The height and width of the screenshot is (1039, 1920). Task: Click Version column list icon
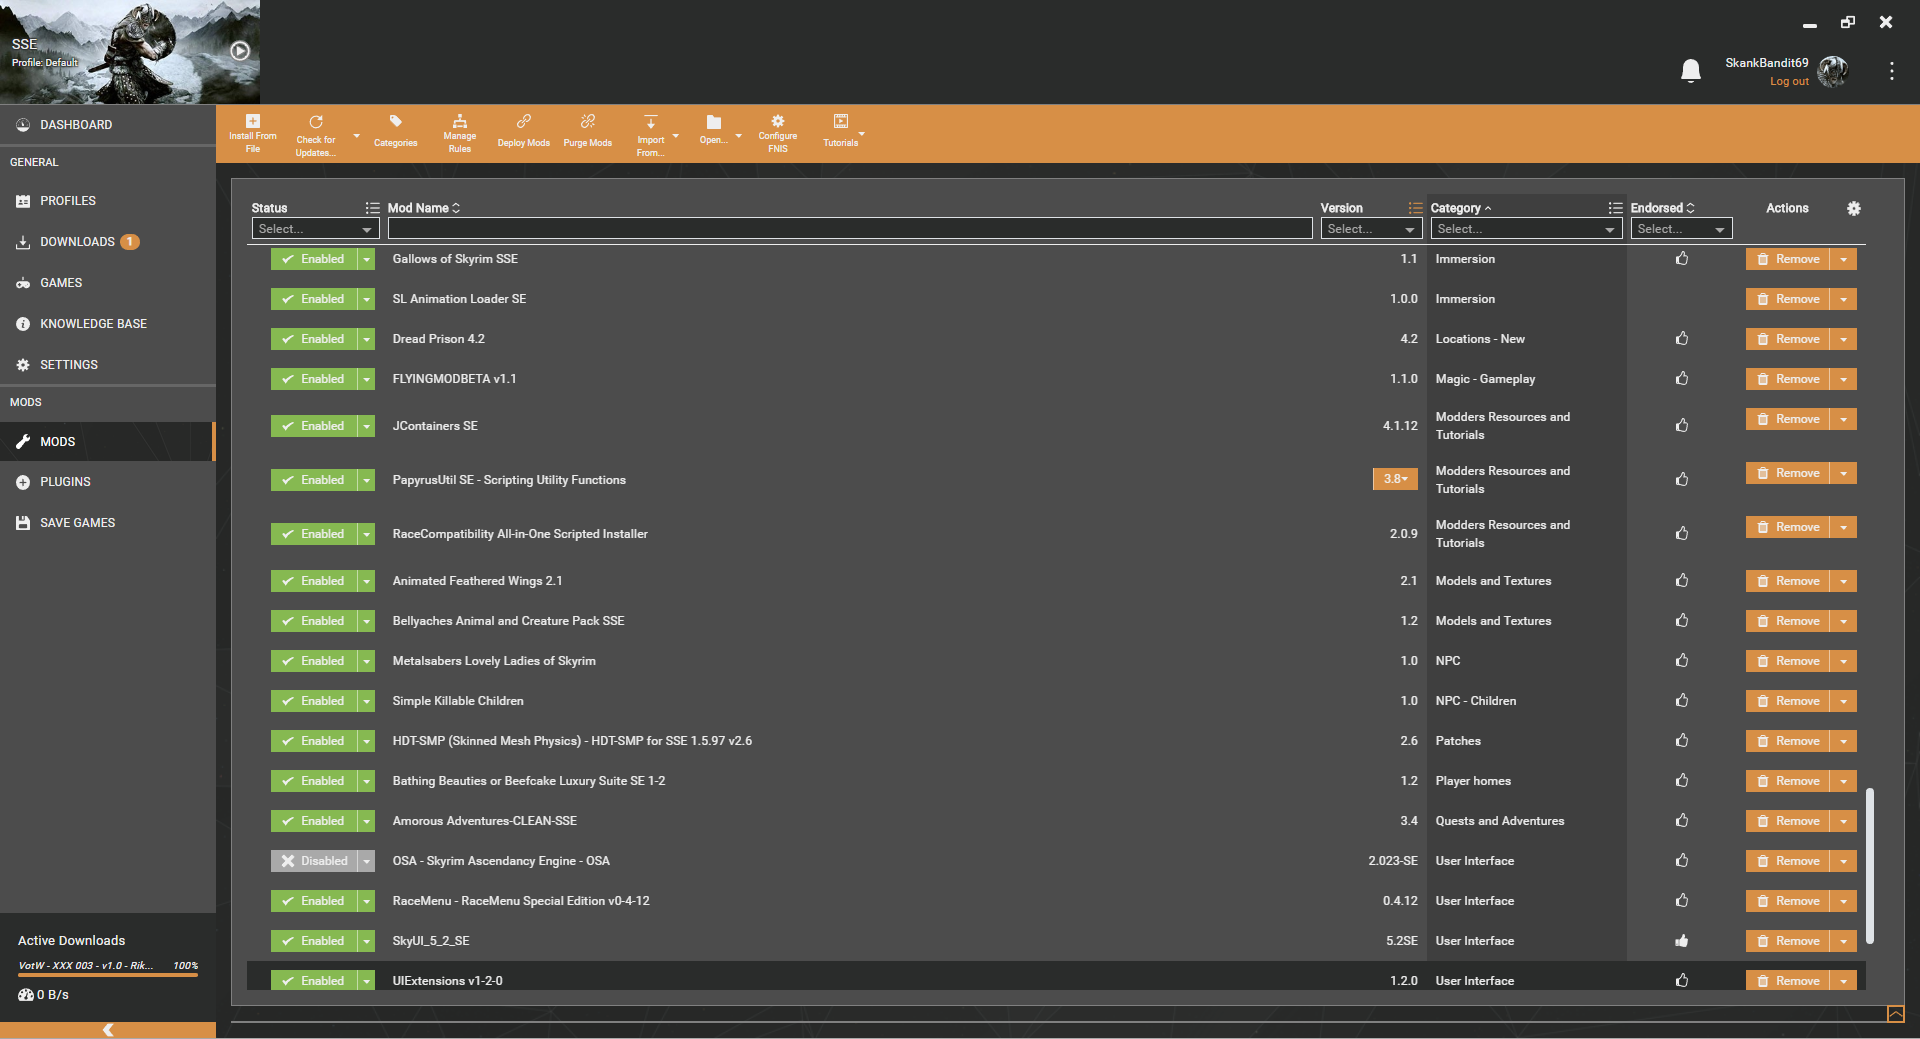click(1415, 208)
